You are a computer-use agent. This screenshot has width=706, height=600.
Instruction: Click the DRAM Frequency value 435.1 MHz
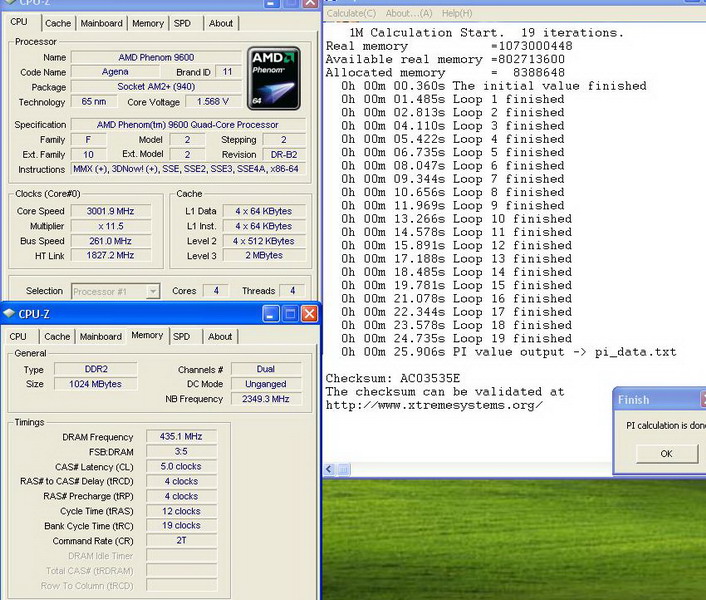click(x=181, y=436)
